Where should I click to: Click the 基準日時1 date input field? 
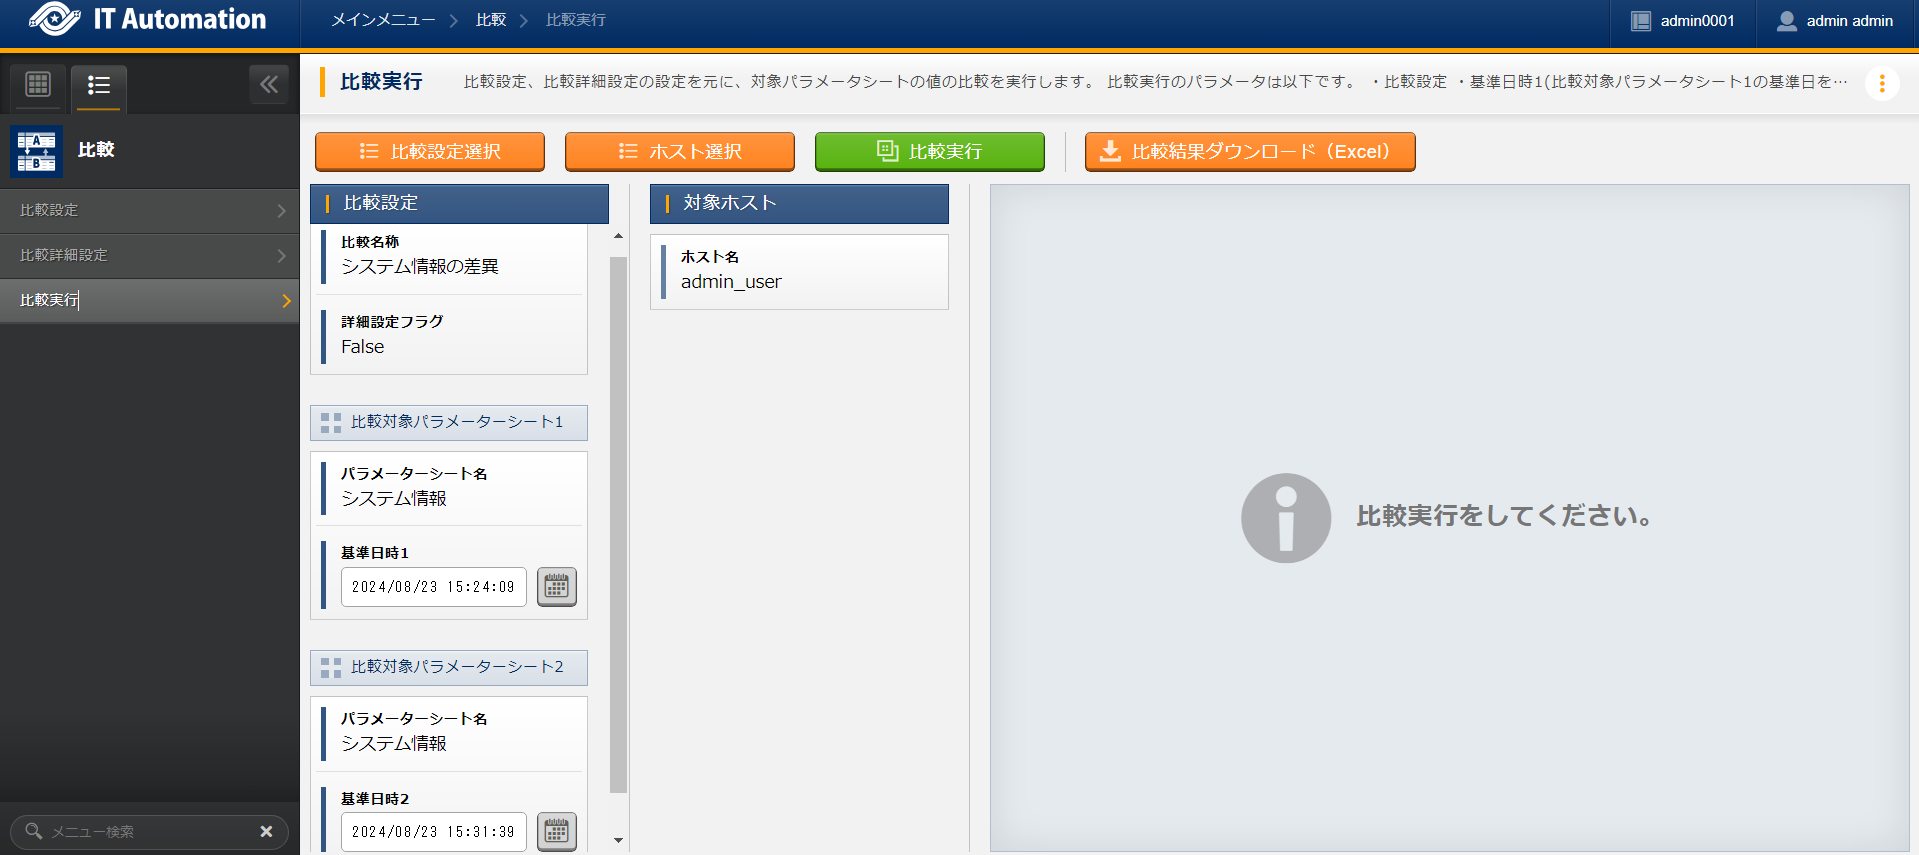[433, 587]
